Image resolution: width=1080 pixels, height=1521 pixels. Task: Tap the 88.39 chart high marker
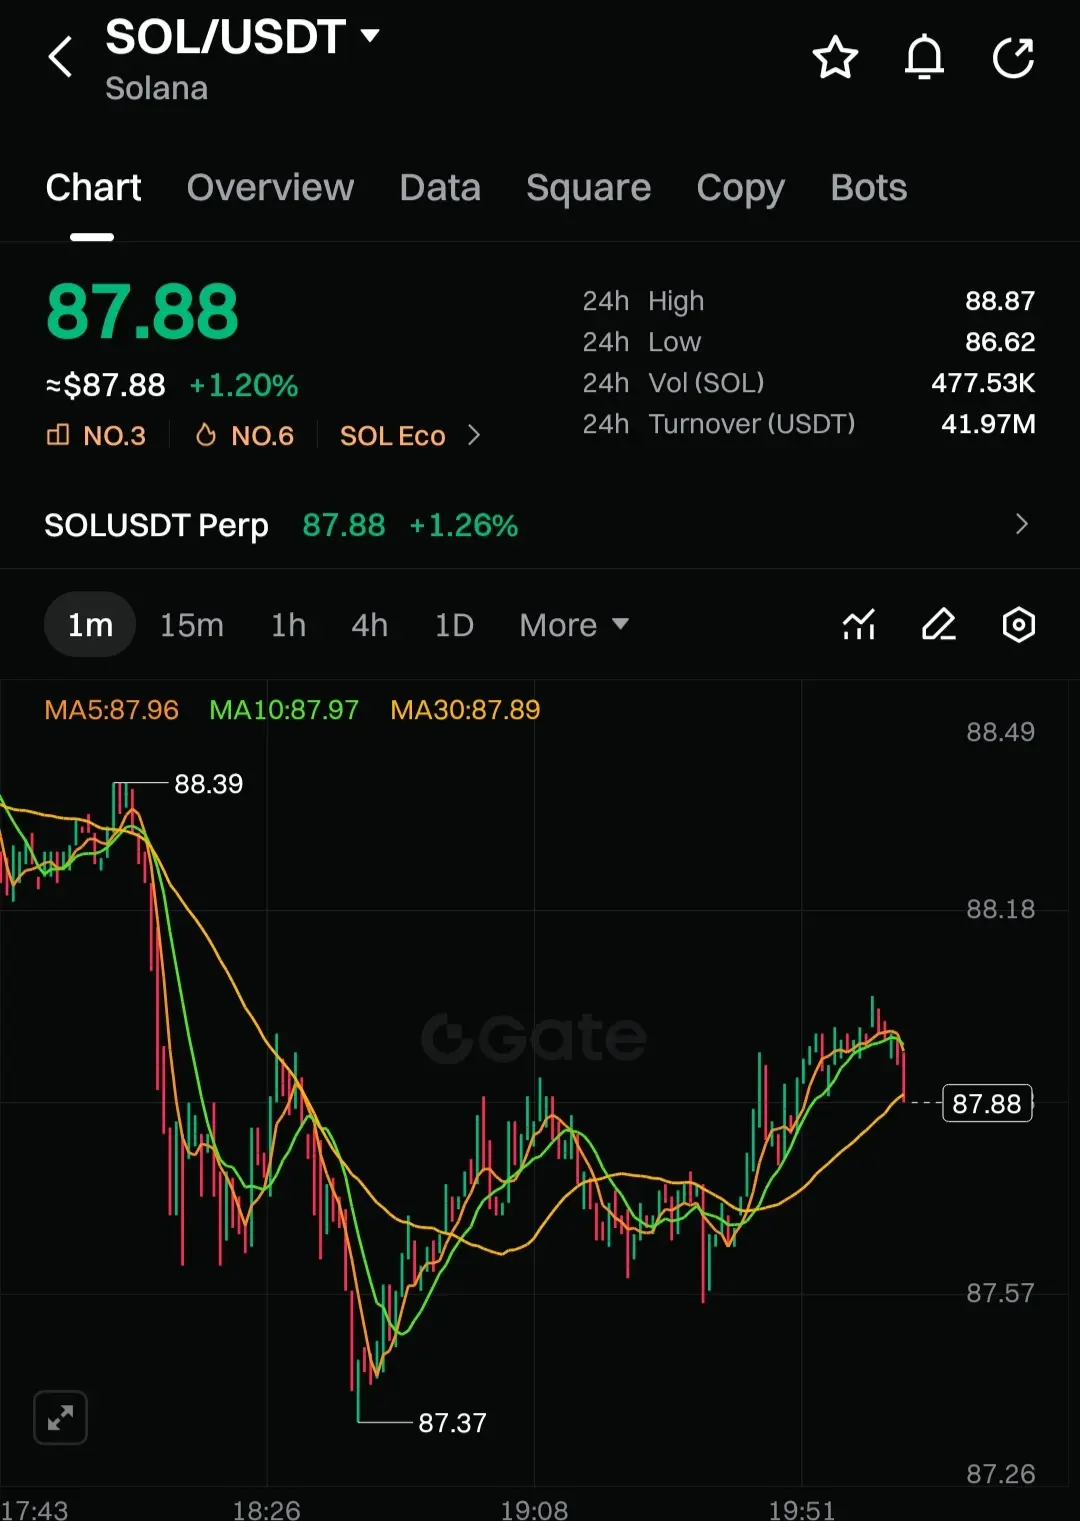click(208, 784)
